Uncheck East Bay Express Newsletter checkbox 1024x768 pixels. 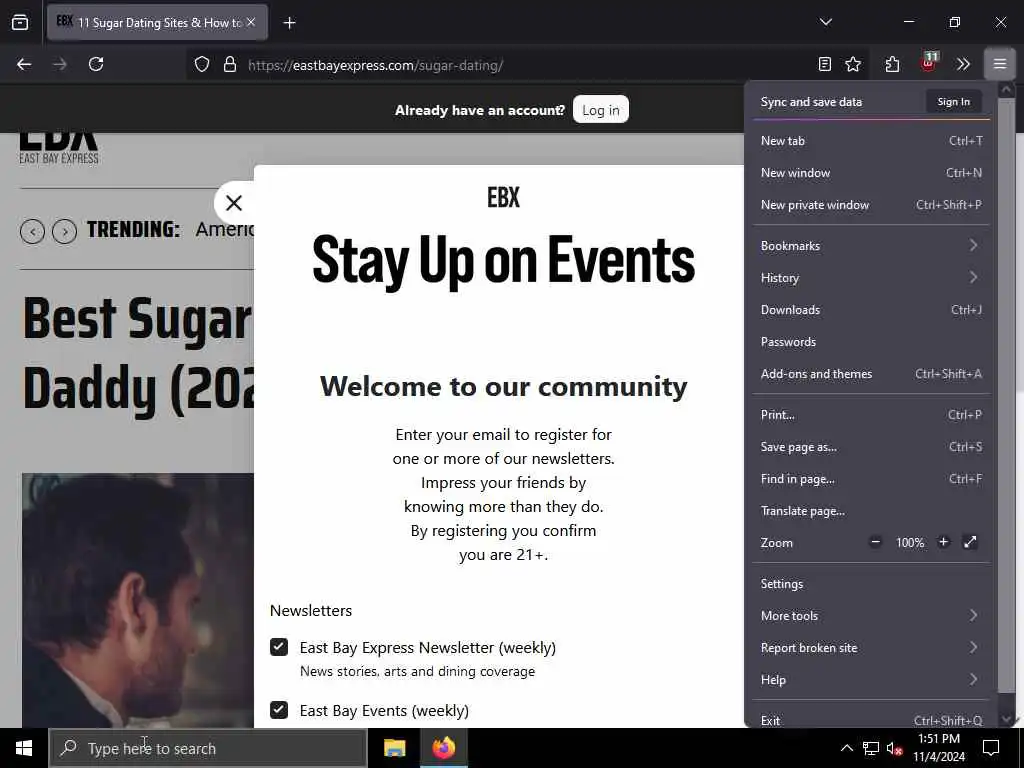(x=279, y=647)
